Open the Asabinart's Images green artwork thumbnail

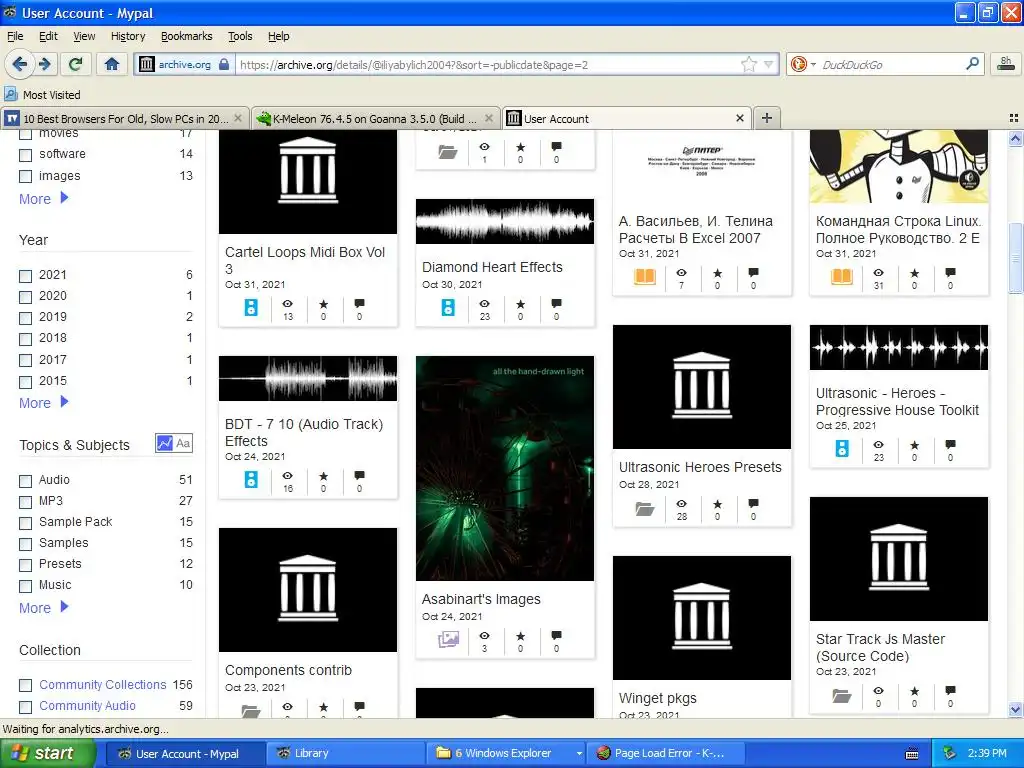(505, 468)
